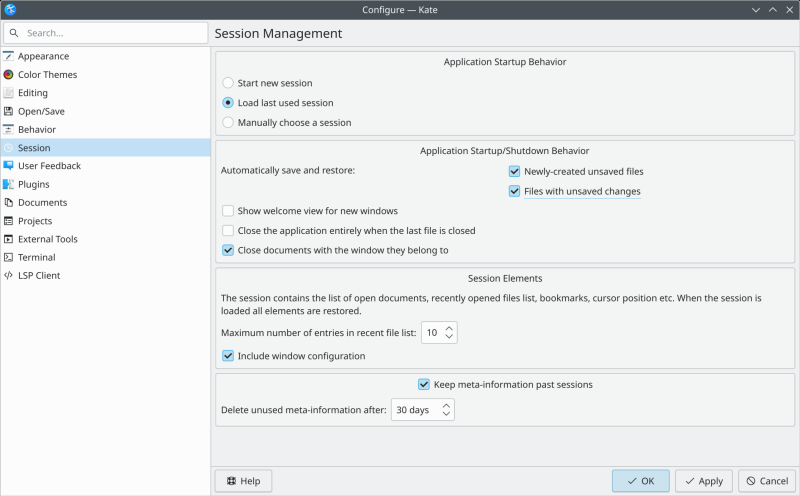Click the External Tools icon
Image resolution: width=800 pixels, height=496 pixels.
[9, 239]
